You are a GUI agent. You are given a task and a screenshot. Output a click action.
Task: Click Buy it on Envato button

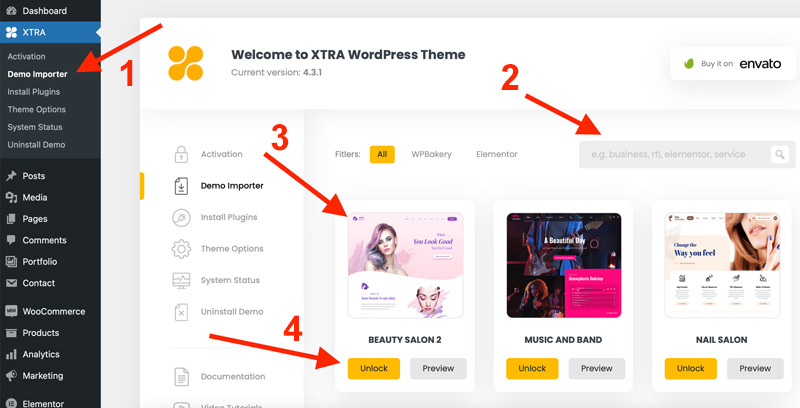733,64
